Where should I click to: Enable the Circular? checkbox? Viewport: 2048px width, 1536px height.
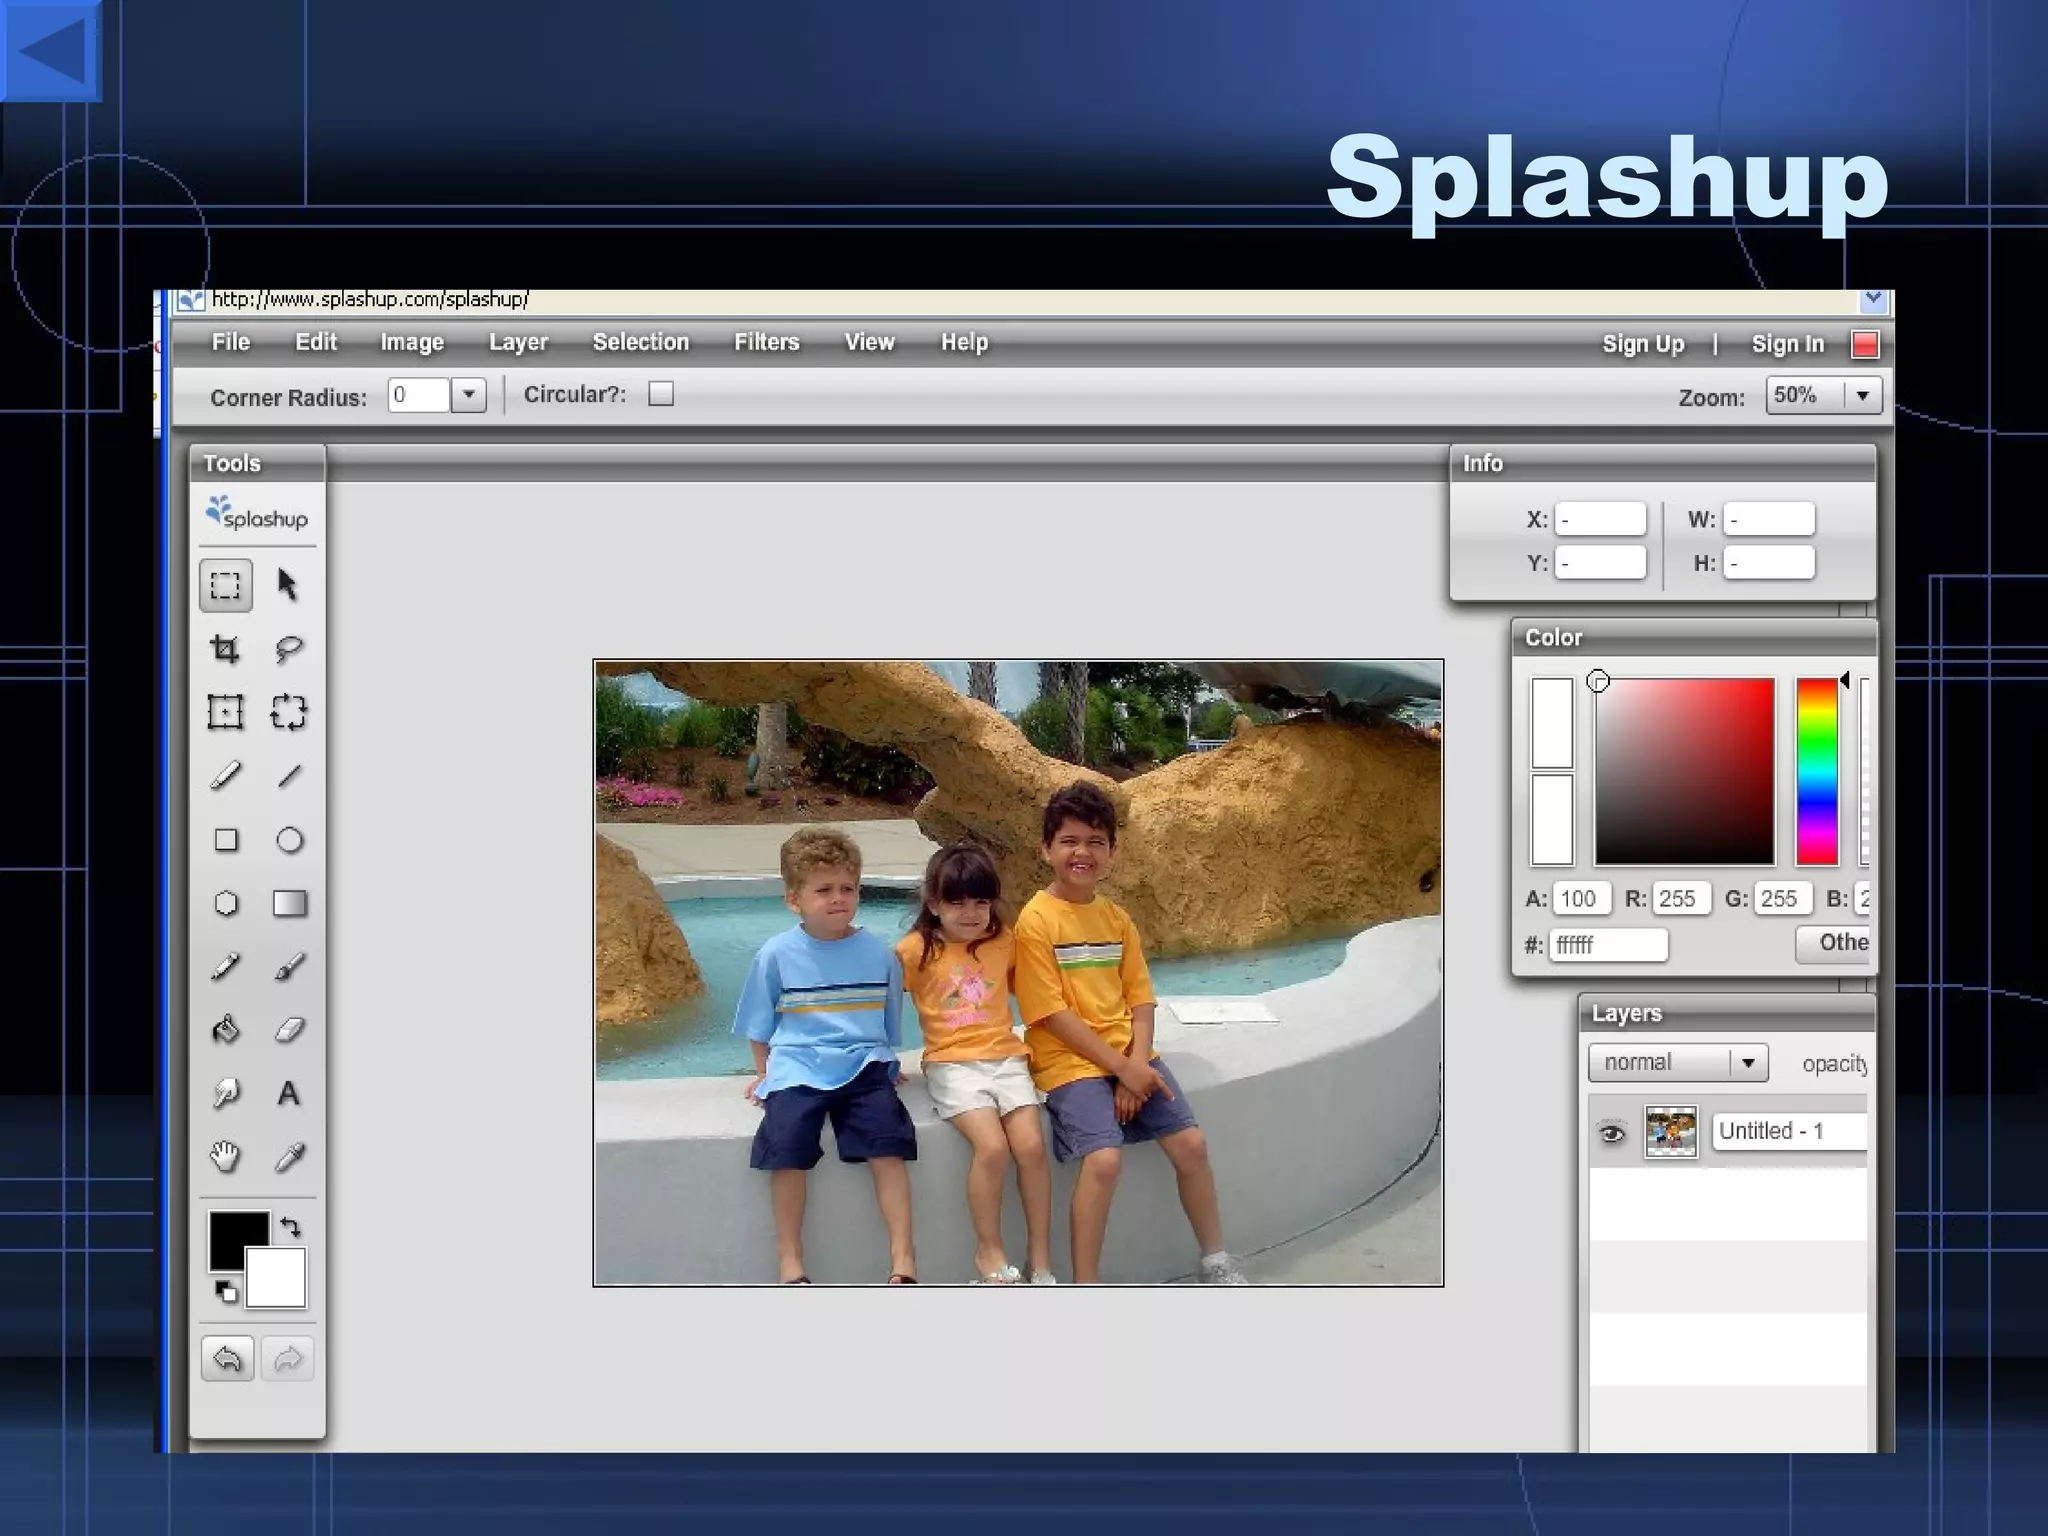click(661, 394)
